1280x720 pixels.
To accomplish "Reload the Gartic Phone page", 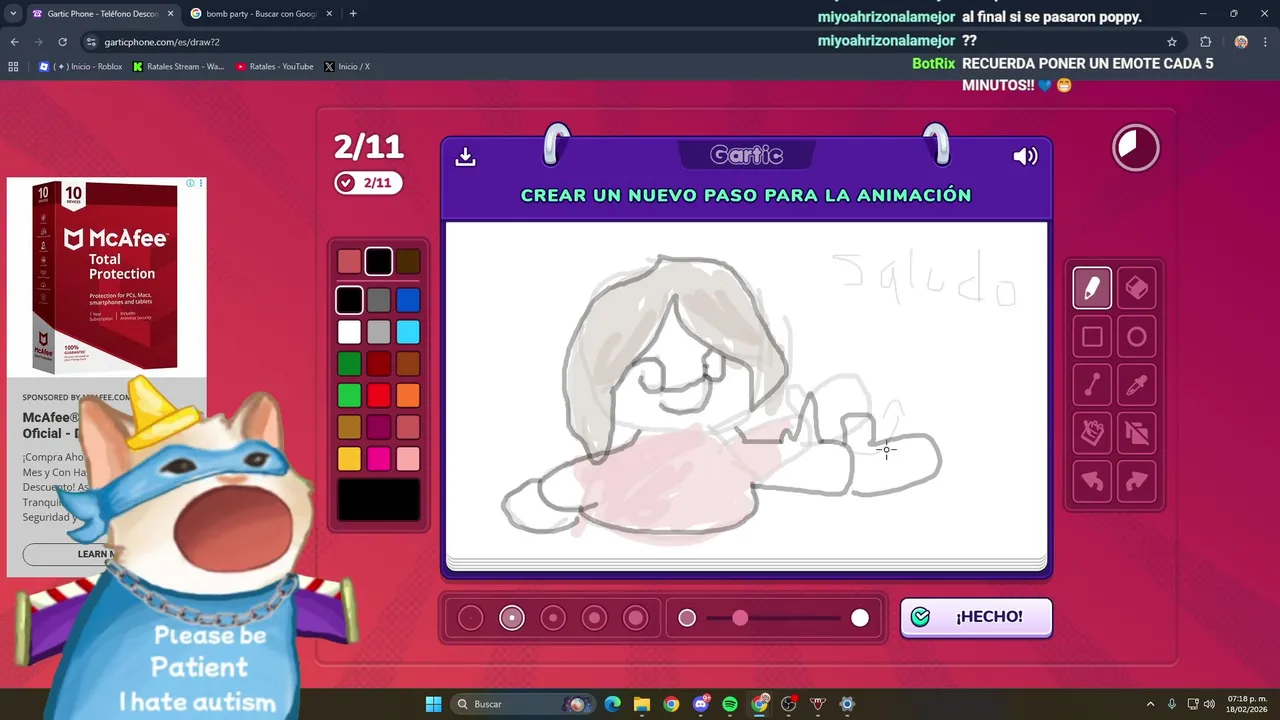I will pos(62,42).
